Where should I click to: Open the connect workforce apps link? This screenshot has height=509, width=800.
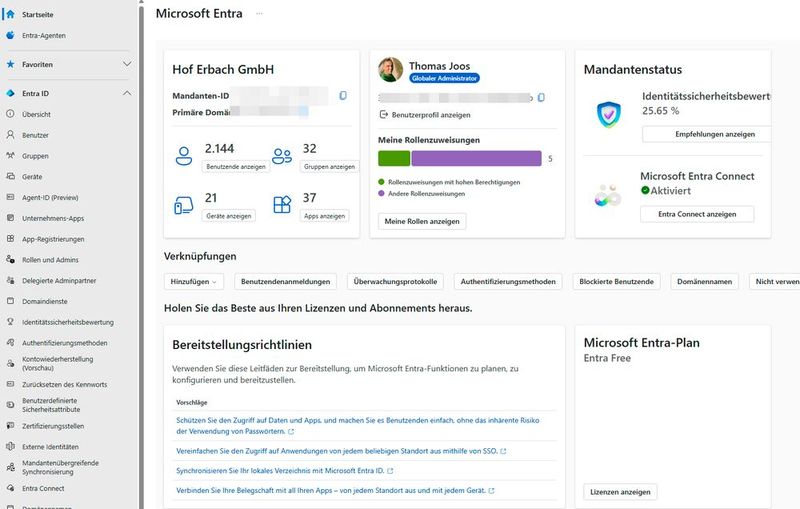[x=335, y=491]
